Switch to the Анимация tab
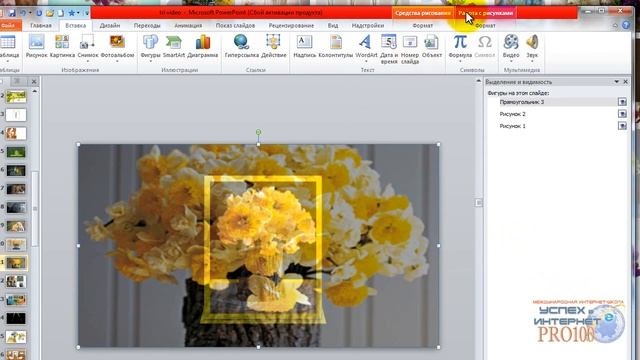Image resolution: width=640 pixels, height=360 pixels. point(188,25)
